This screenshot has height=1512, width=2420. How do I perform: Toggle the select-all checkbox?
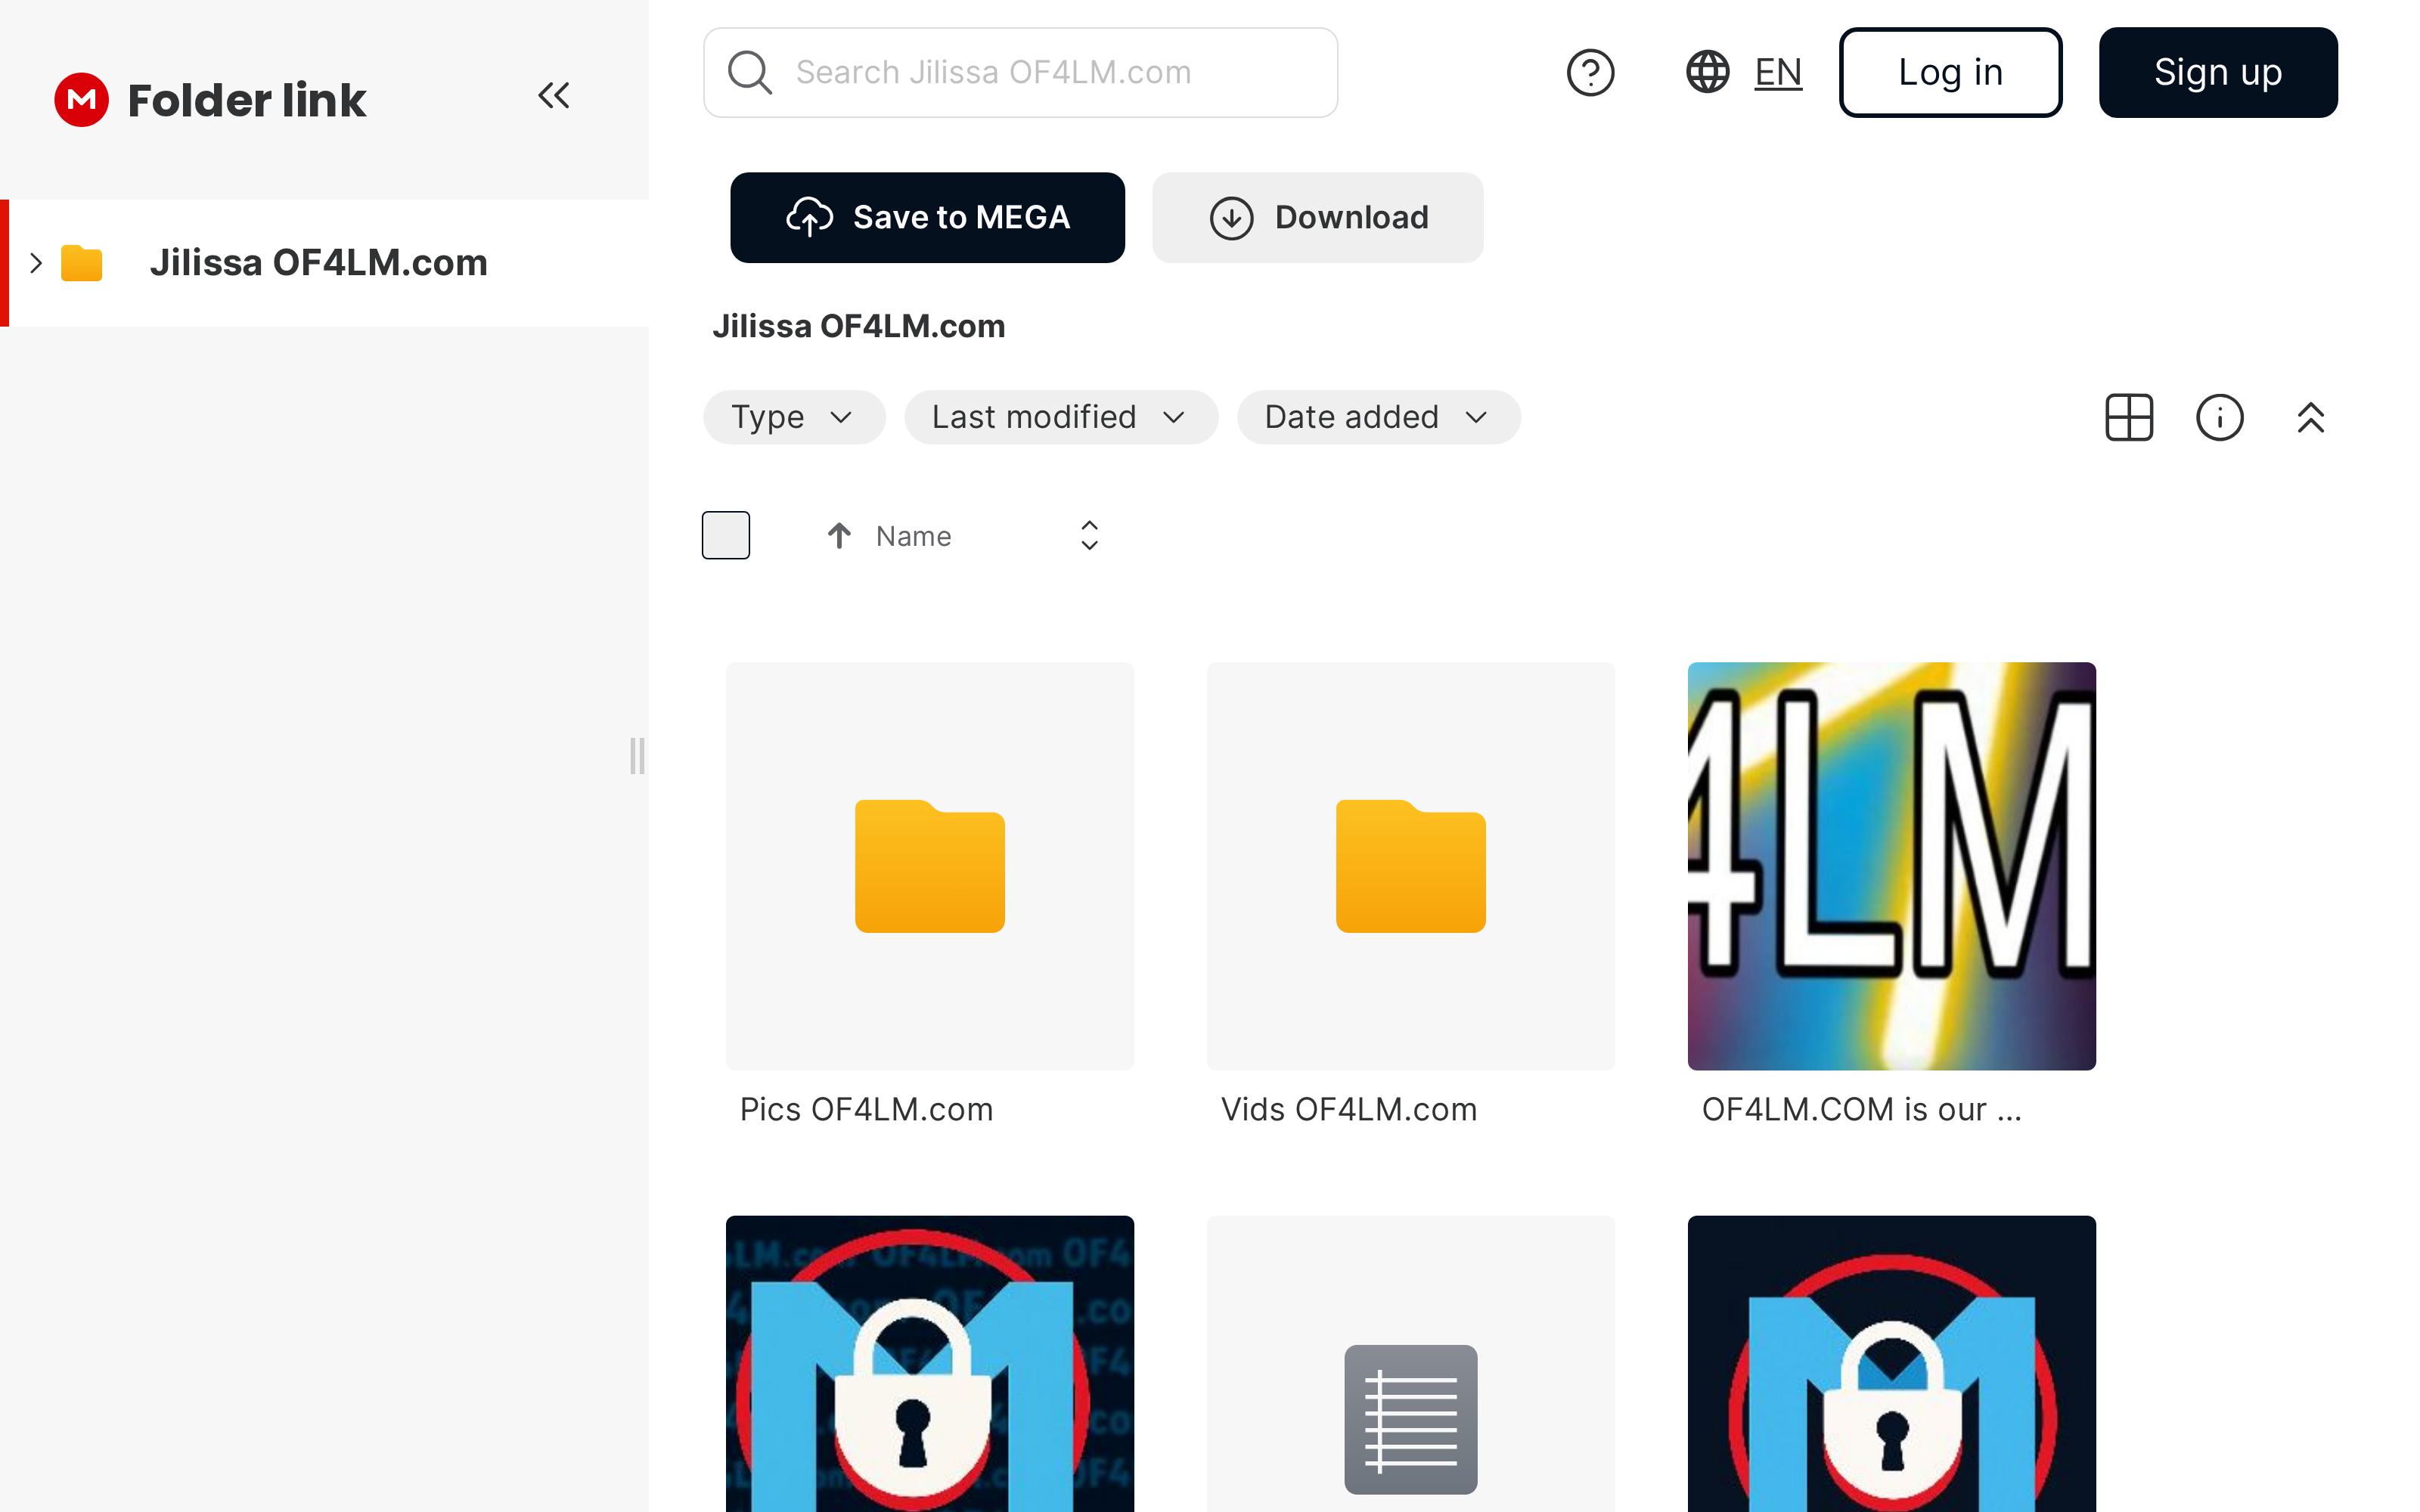click(726, 535)
